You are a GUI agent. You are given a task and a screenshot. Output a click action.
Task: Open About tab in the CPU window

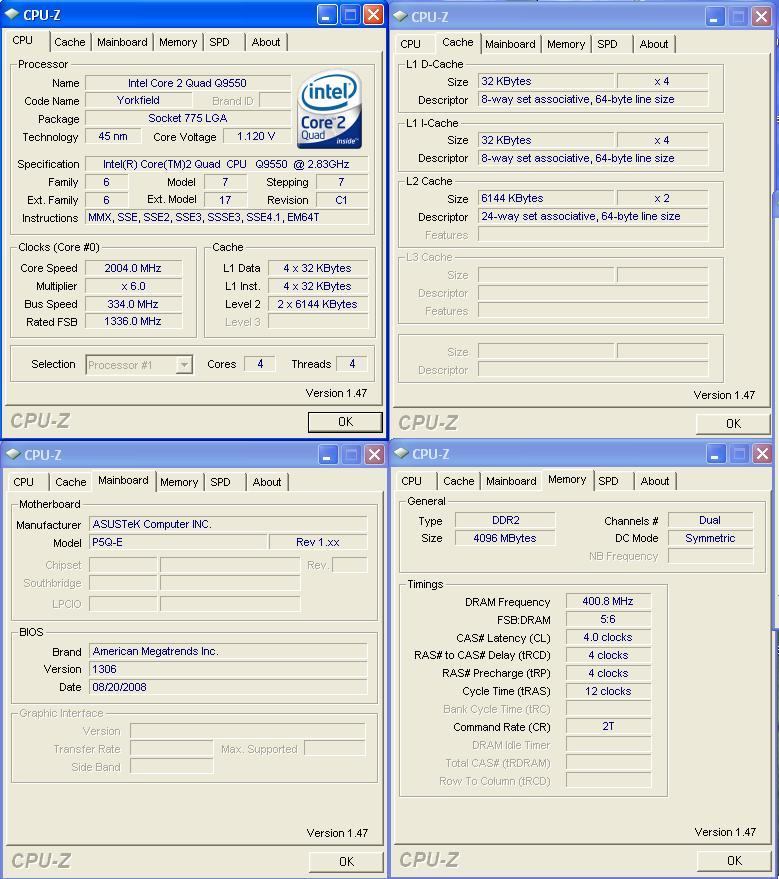(266, 42)
